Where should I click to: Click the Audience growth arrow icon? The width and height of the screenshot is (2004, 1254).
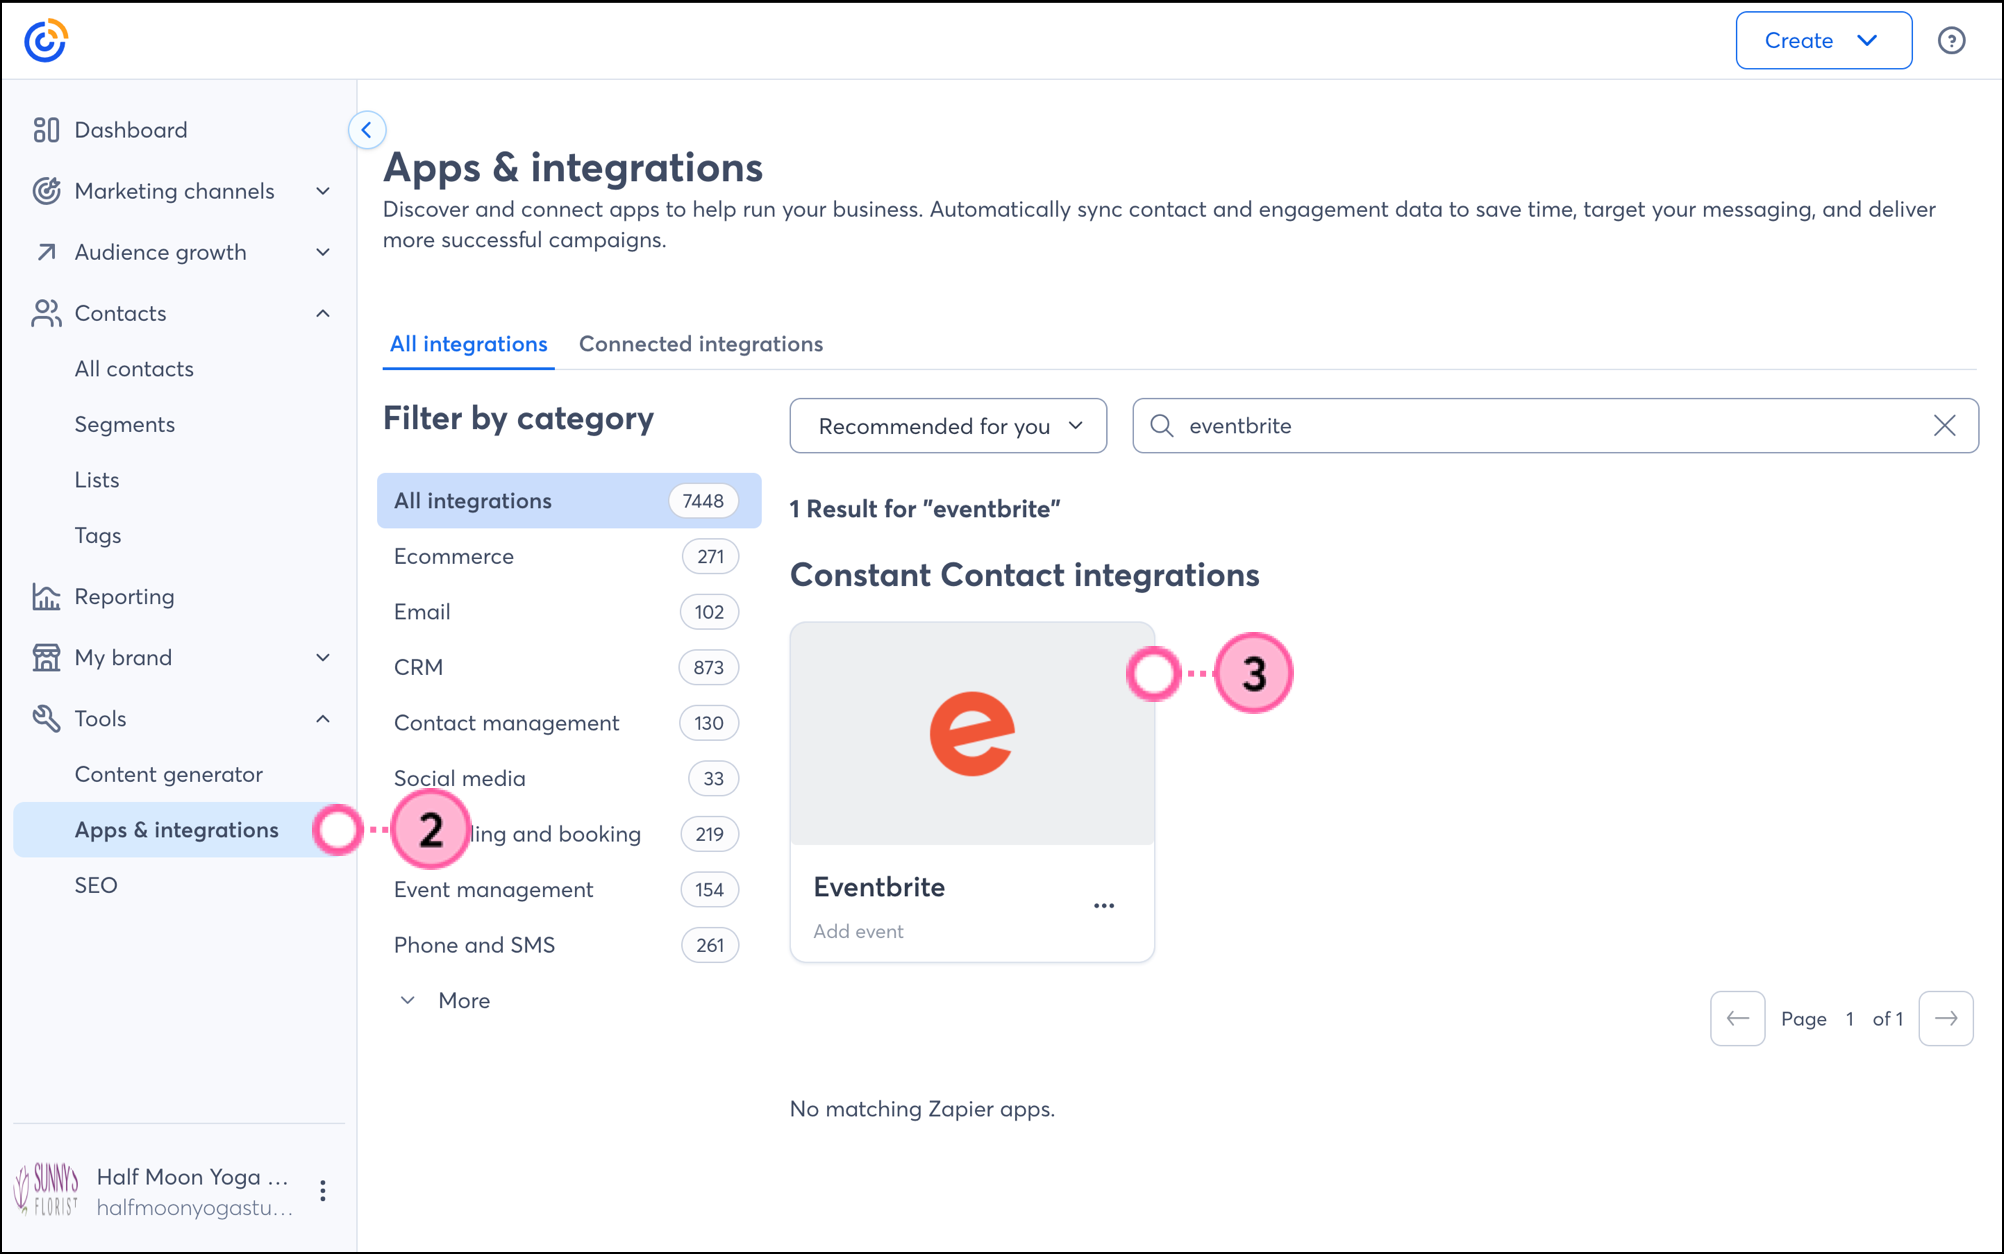pos(46,252)
